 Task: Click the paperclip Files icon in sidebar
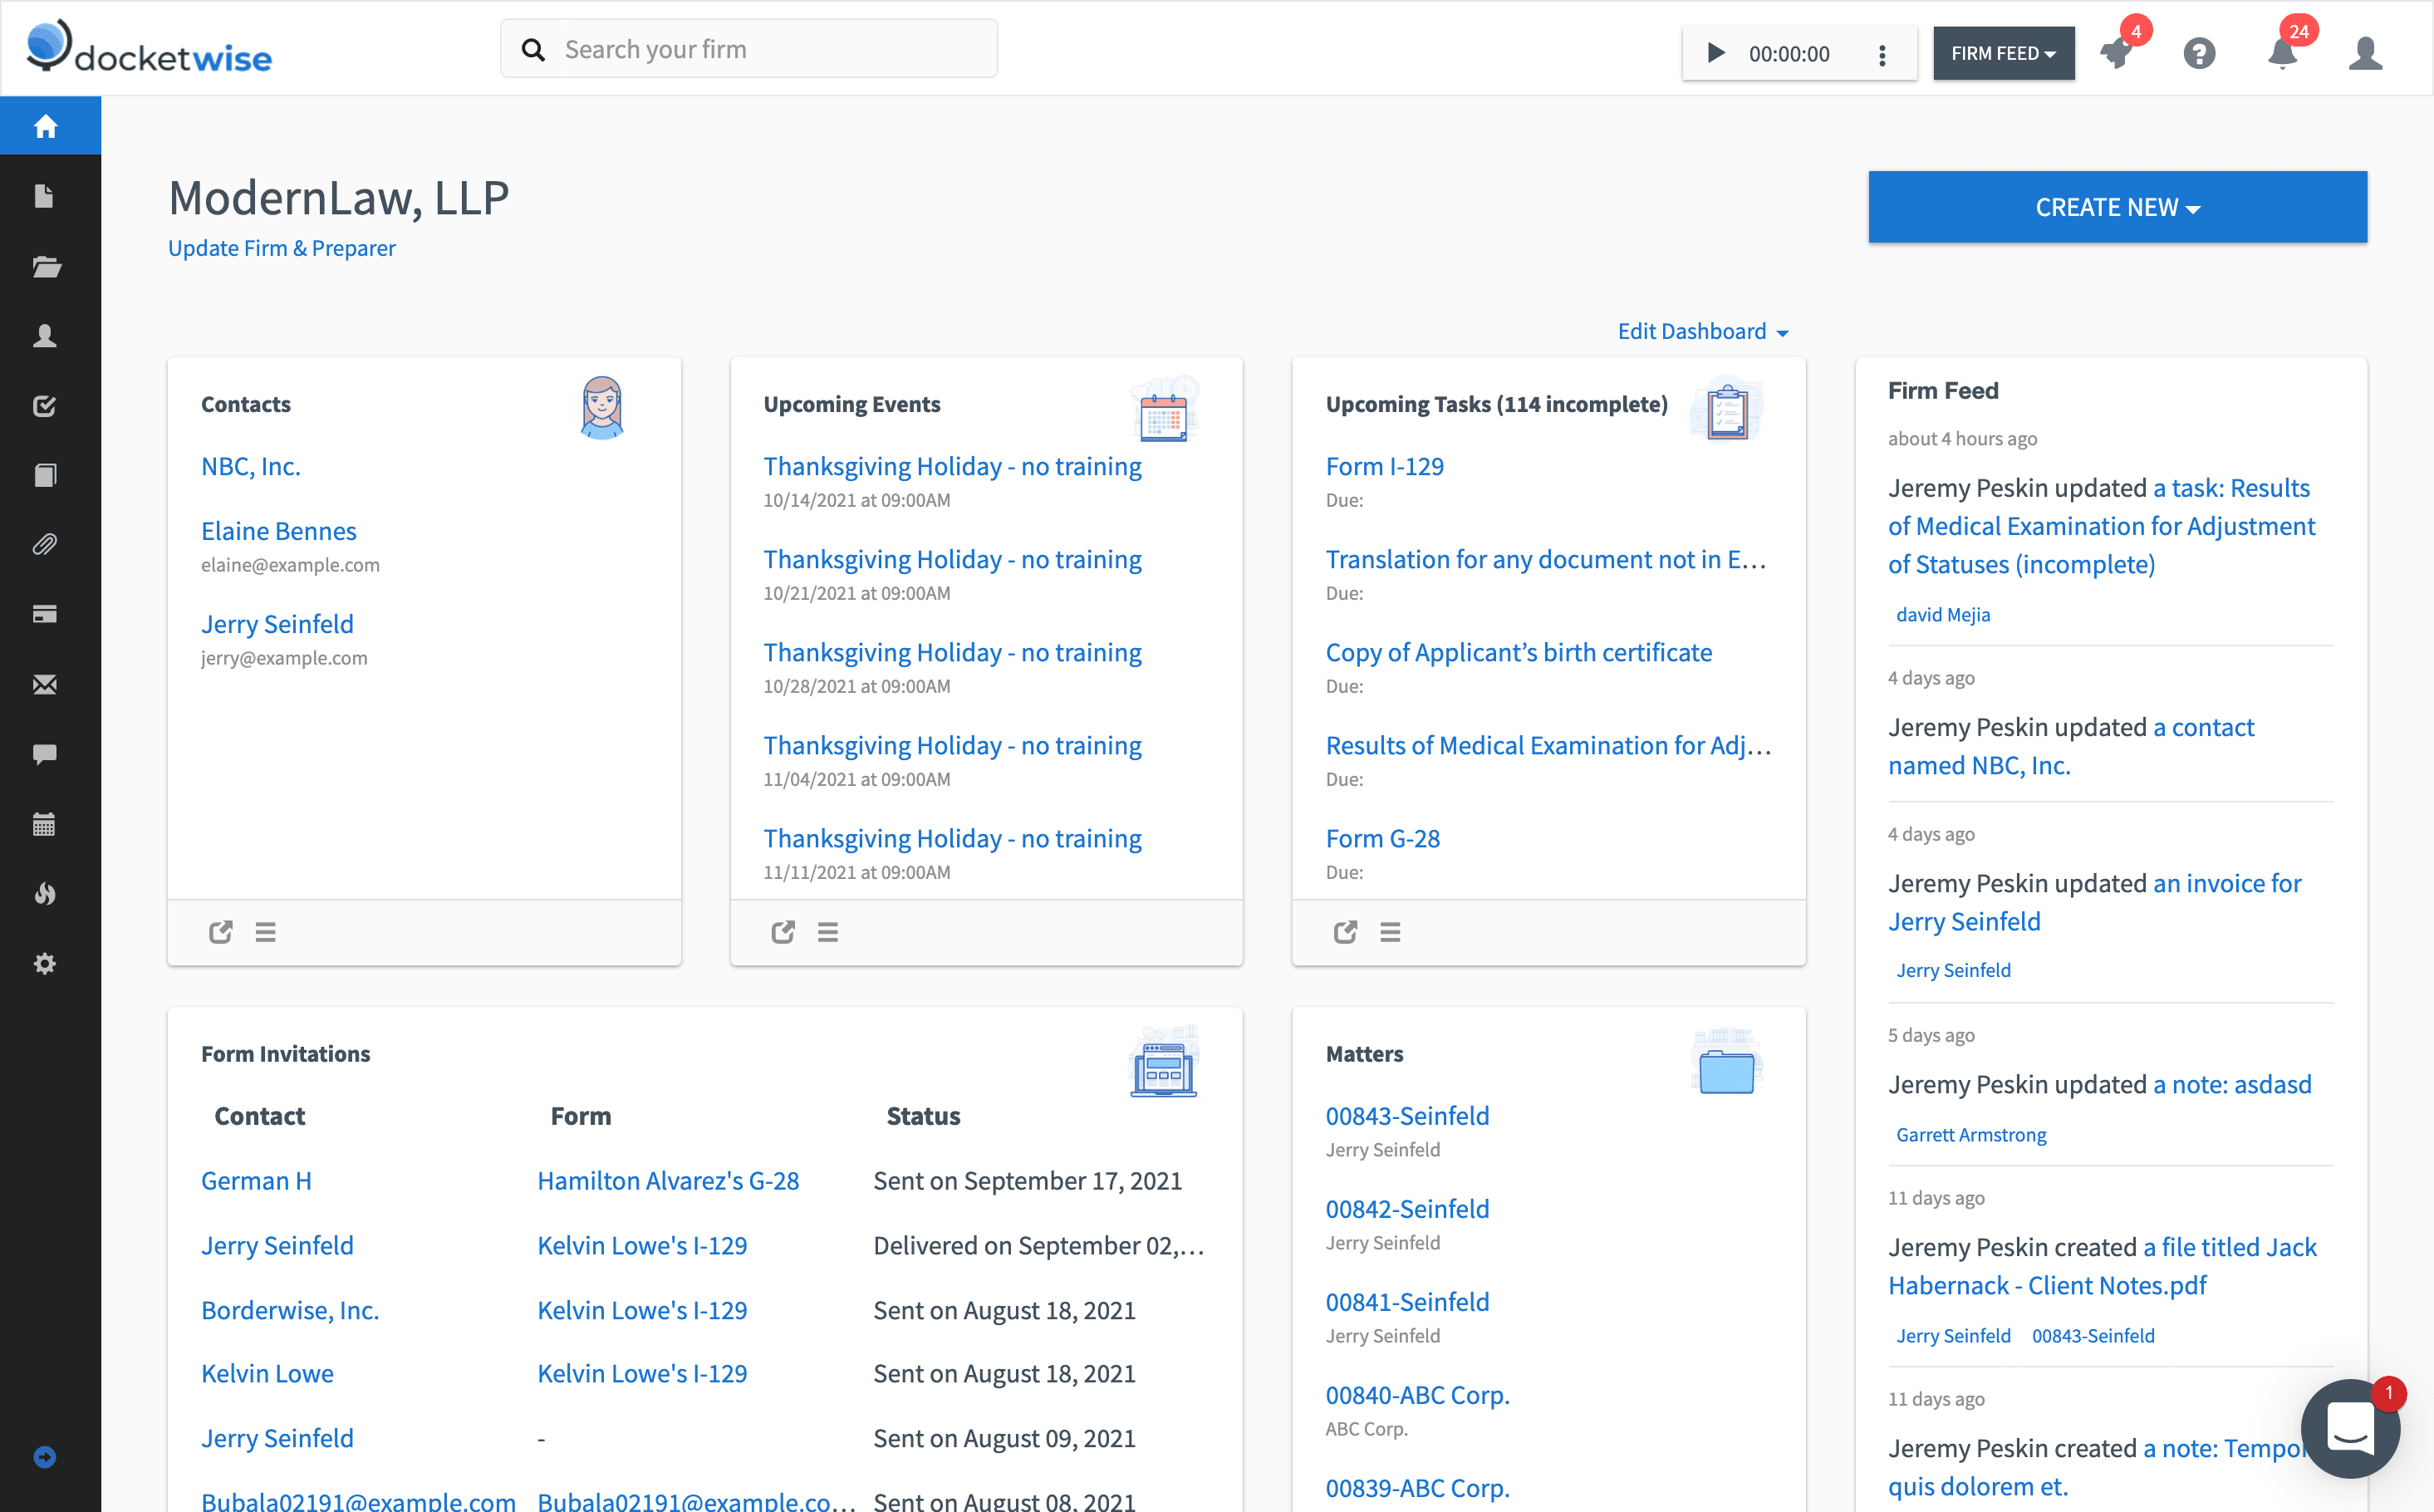coord(45,544)
